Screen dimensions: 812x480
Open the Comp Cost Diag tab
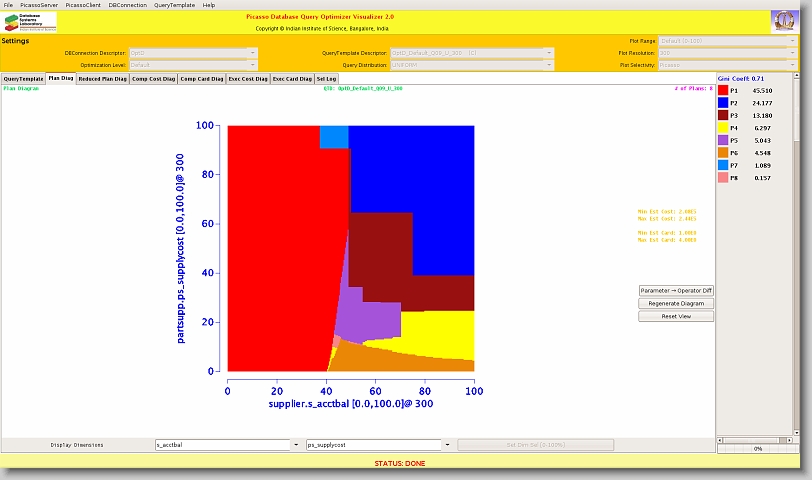click(153, 78)
